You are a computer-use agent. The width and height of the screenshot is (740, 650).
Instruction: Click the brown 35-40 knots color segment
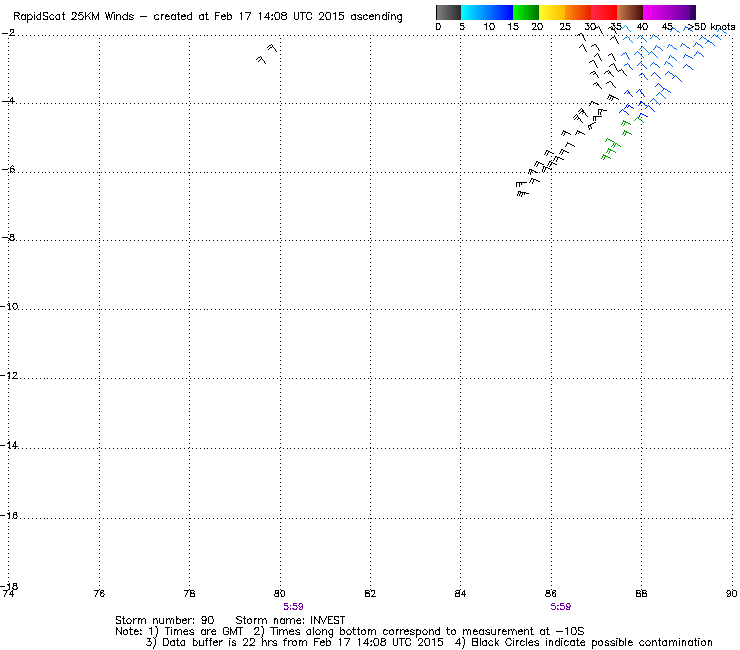(x=630, y=12)
